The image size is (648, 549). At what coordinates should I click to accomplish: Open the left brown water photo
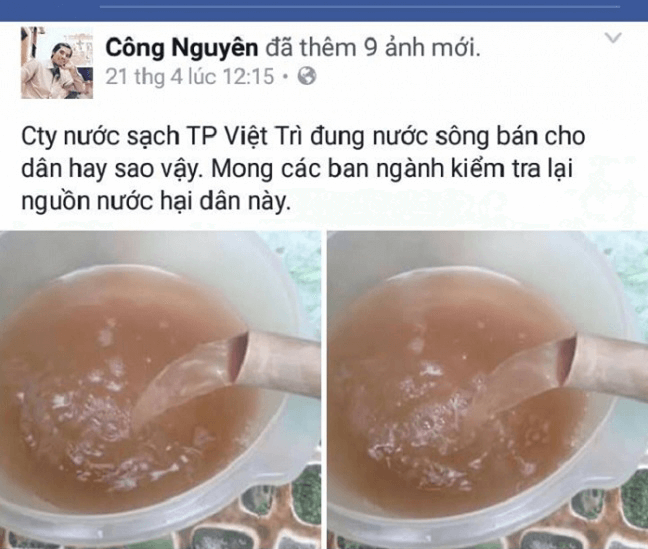[160, 390]
